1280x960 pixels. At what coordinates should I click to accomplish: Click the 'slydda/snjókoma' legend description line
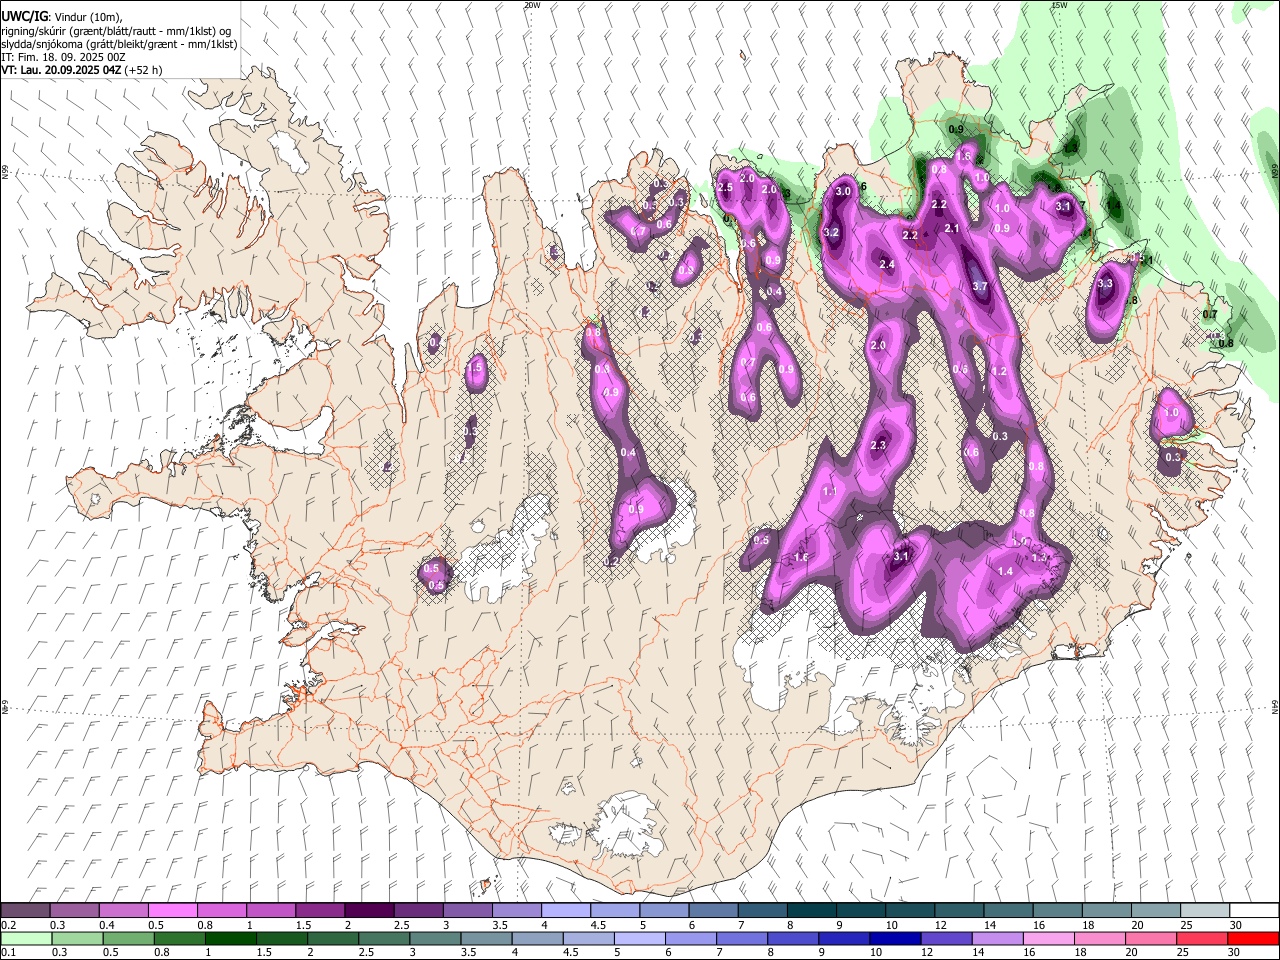[119, 44]
